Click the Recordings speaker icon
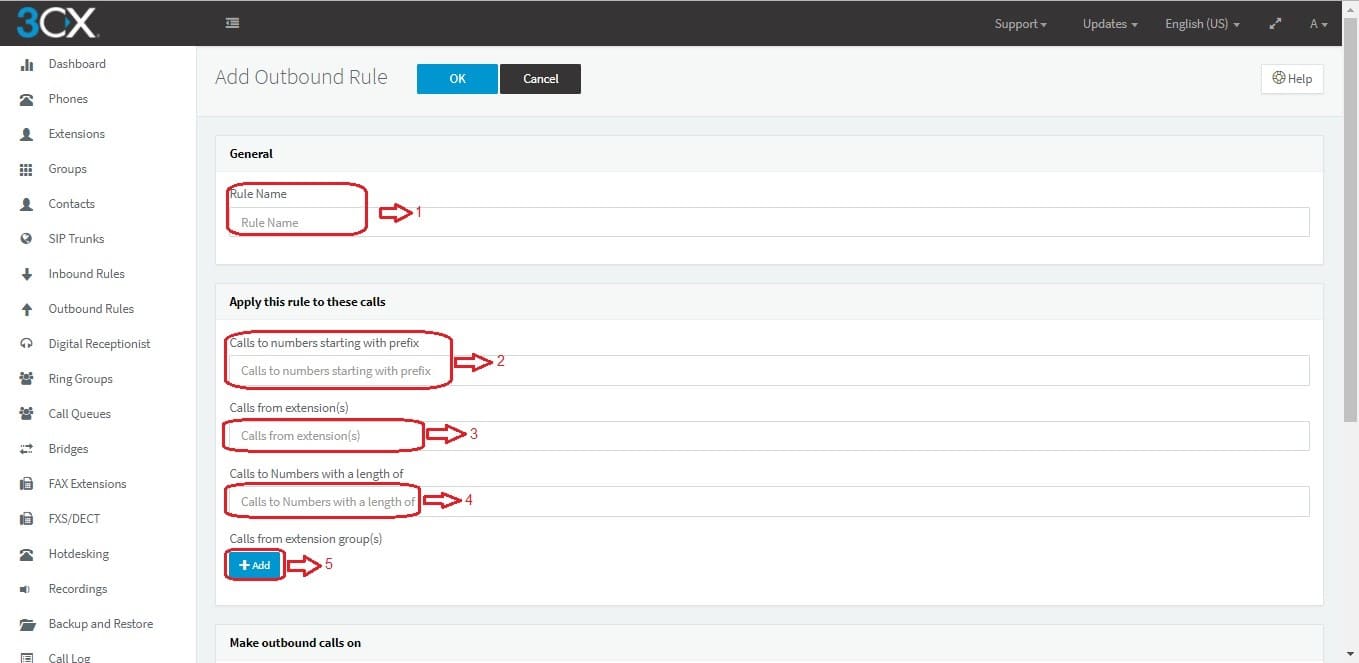The width and height of the screenshot is (1359, 663). [27, 589]
